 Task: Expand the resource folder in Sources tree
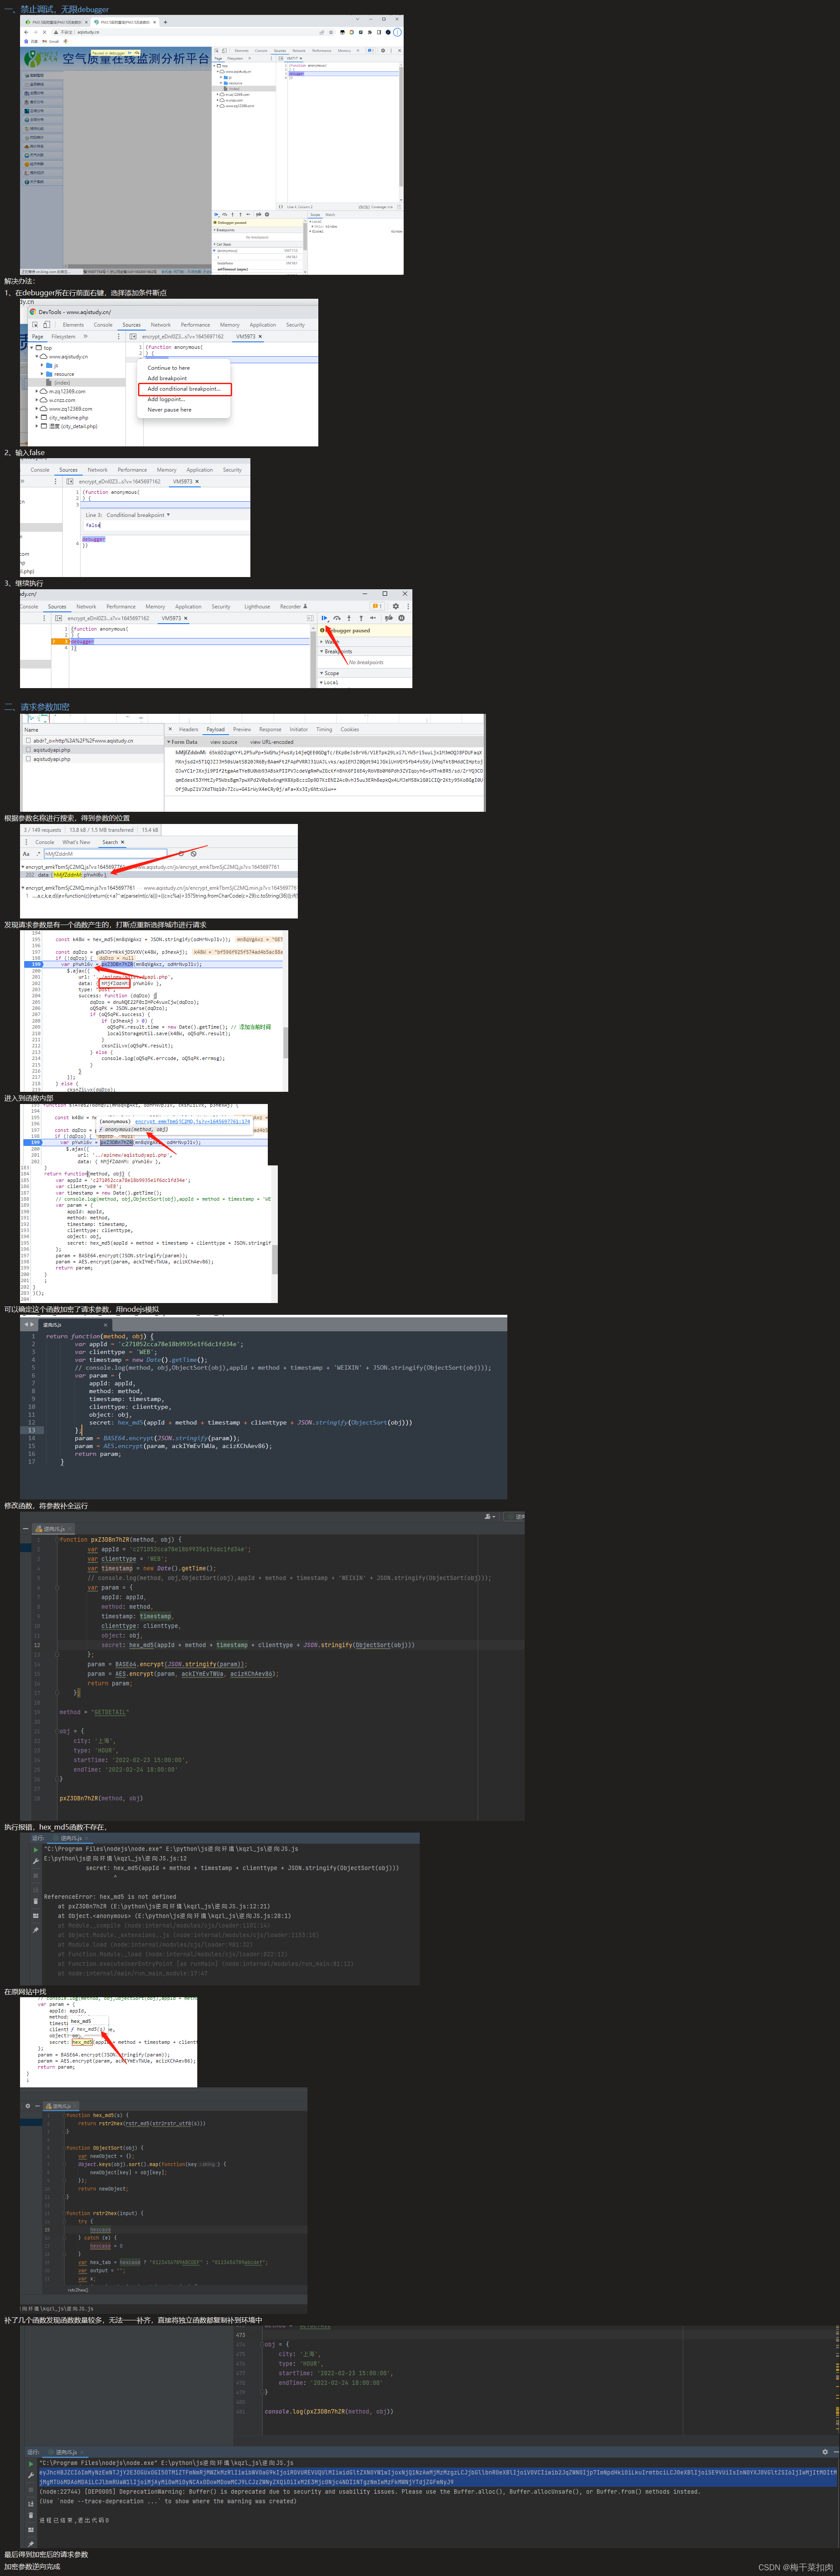(x=42, y=374)
